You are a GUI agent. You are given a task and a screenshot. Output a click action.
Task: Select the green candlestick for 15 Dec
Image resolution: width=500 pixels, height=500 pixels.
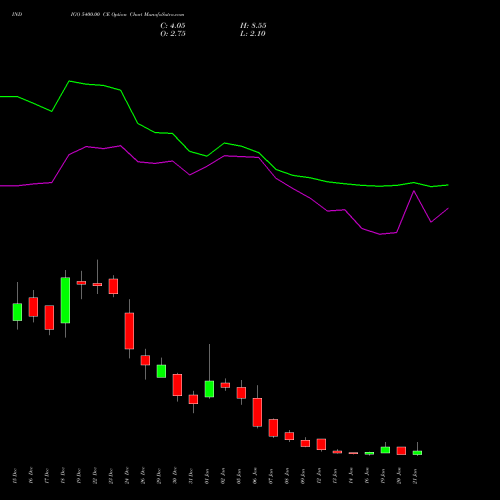pos(17,312)
